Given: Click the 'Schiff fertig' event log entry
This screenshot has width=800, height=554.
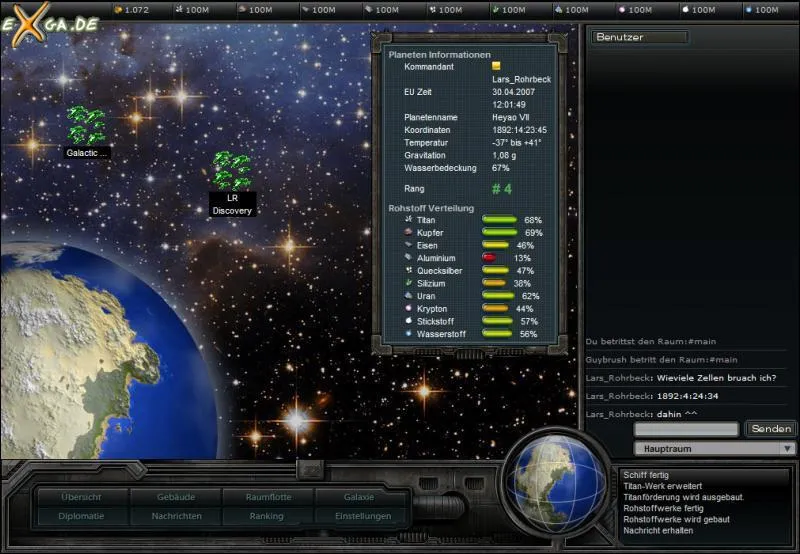Looking at the screenshot, I should [646, 475].
